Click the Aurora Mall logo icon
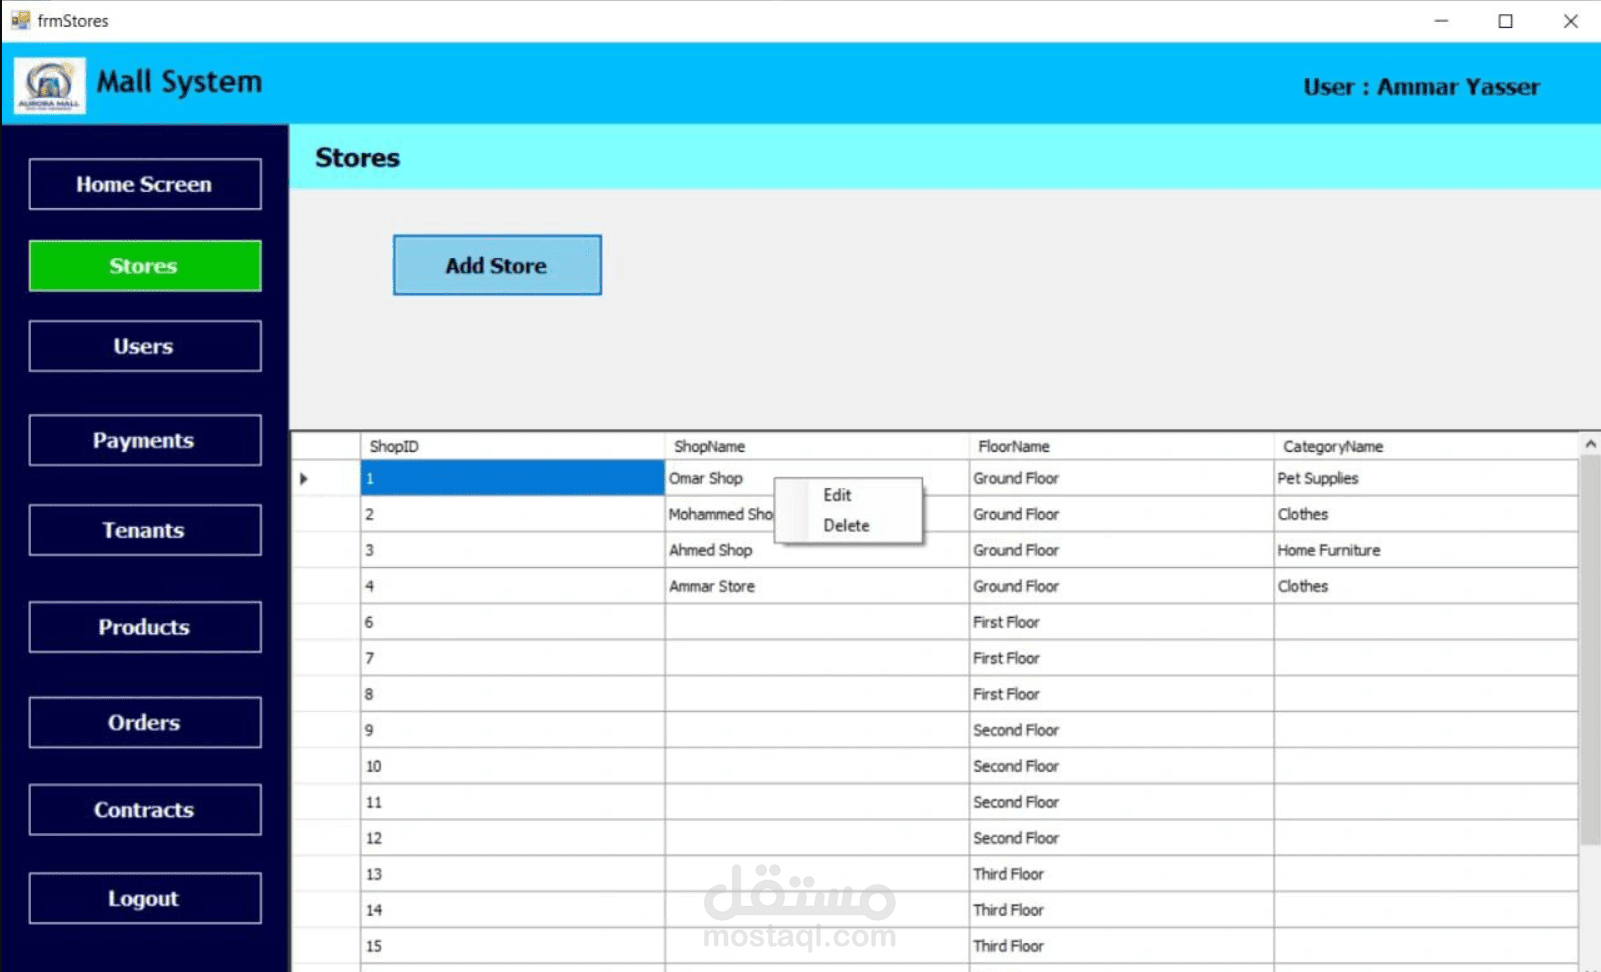The width and height of the screenshot is (1601, 972). (50, 85)
